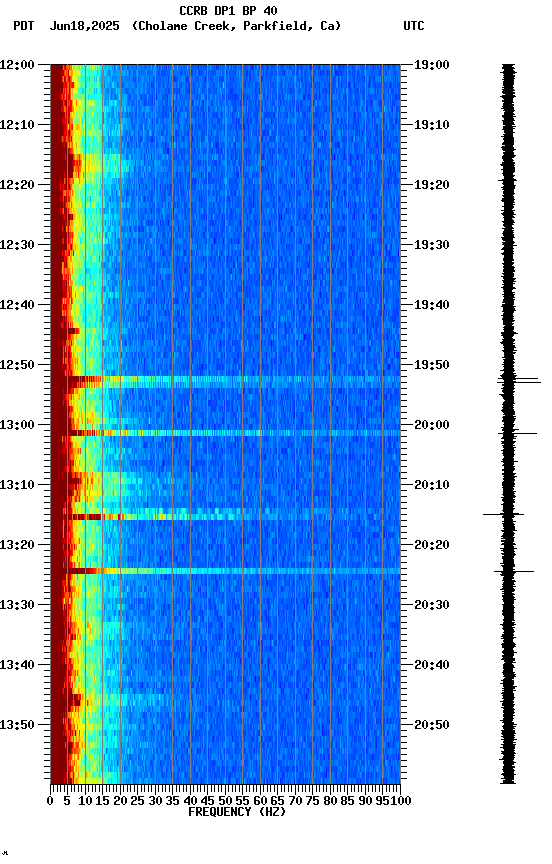The image size is (552, 864).
Task: Click the date text 'Jun18,2025'
Action: pos(84,26)
